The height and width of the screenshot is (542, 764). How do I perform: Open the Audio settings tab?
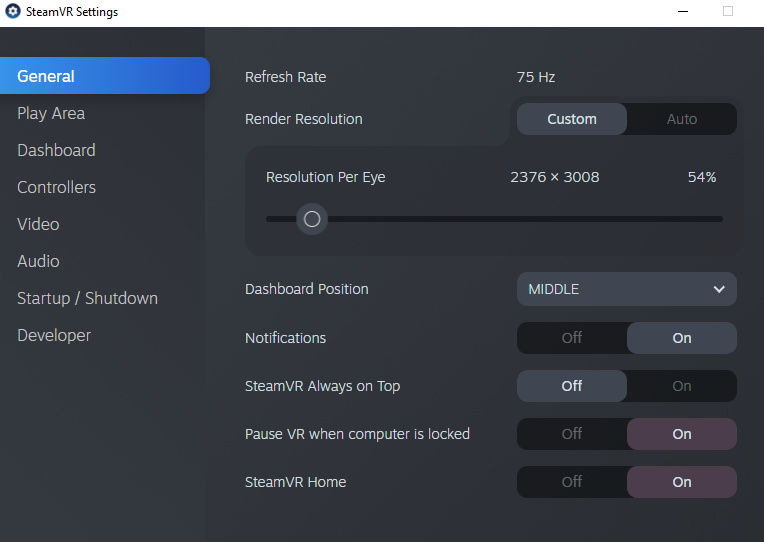(38, 261)
